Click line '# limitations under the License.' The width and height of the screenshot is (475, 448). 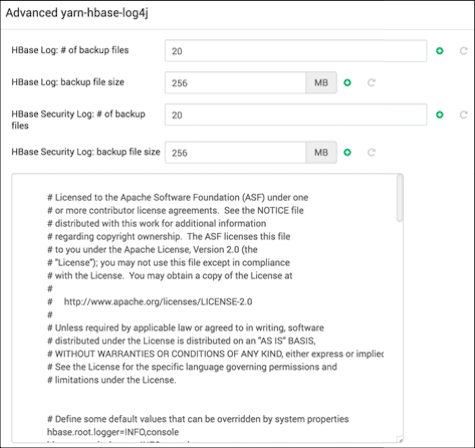(112, 380)
